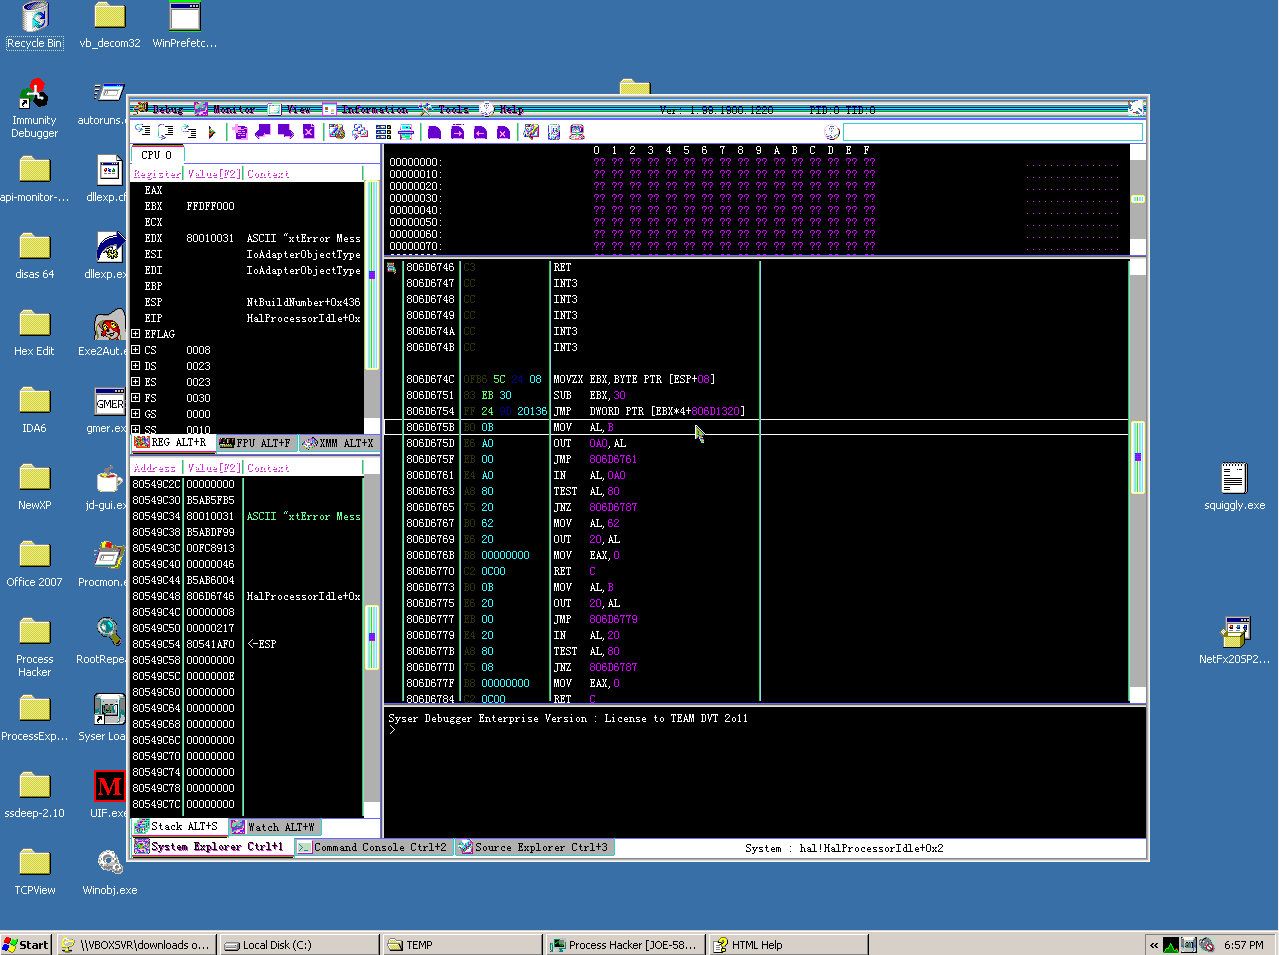Switch to HTML Help on the taskbar
Screen dimensions: 1279x955
pos(788,945)
